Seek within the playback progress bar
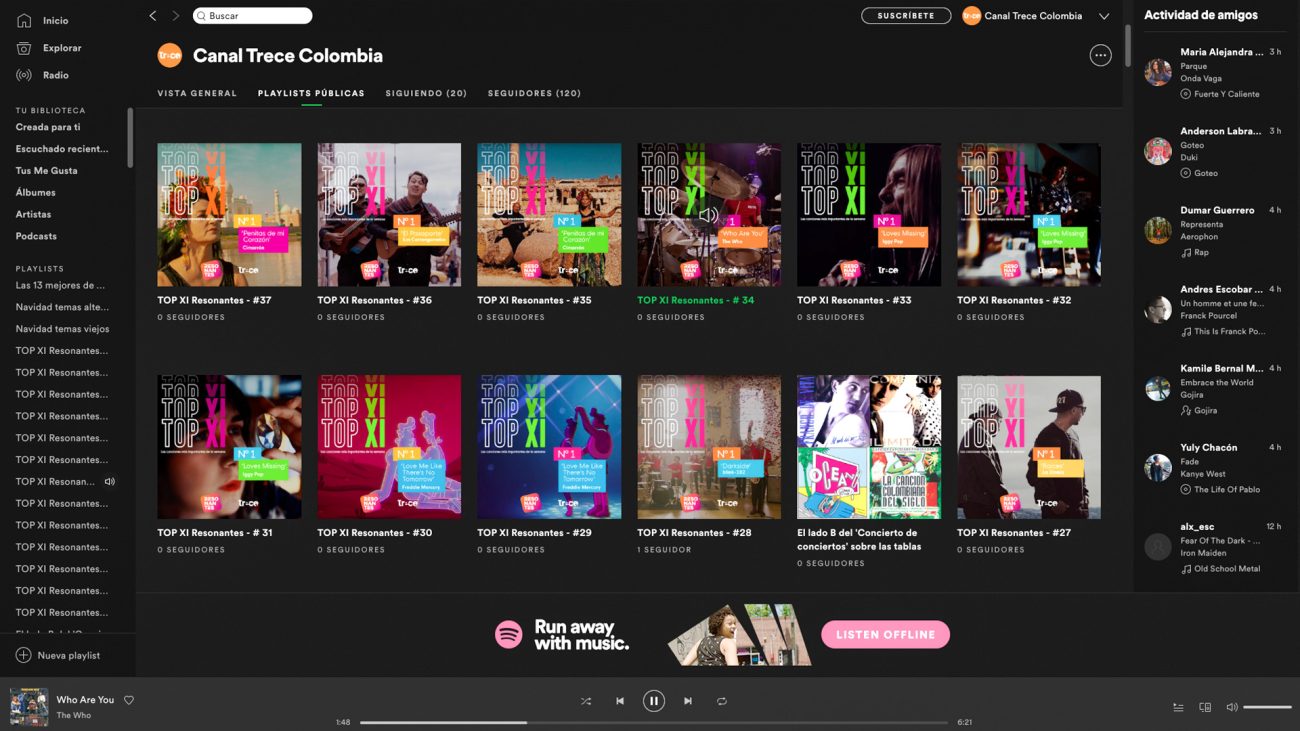Viewport: 1300px width, 731px height. click(x=655, y=721)
